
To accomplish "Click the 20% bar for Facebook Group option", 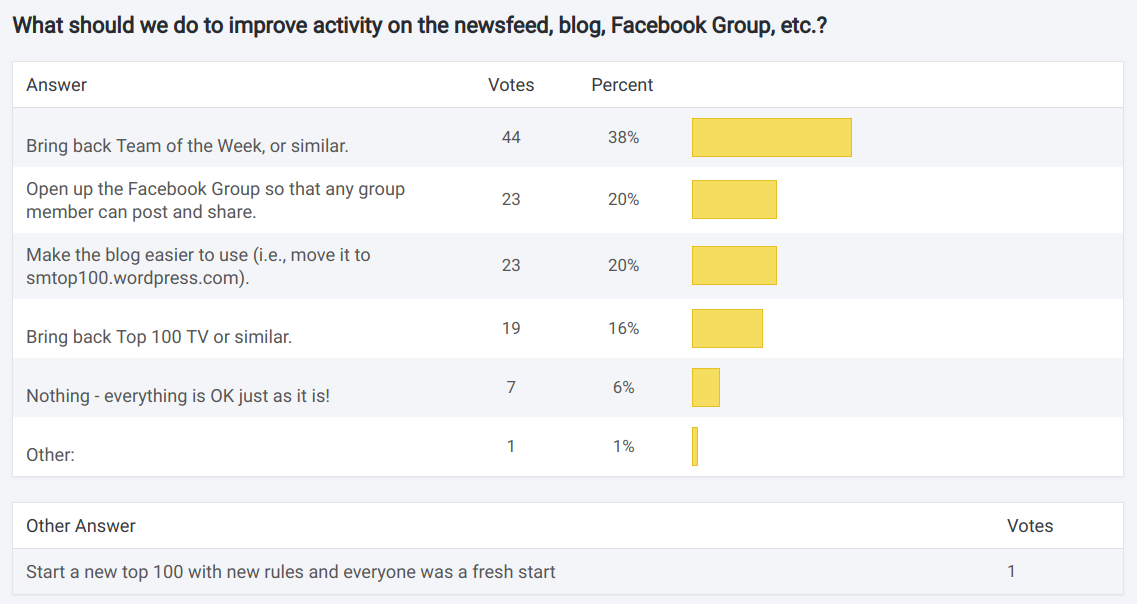I will click(734, 199).
